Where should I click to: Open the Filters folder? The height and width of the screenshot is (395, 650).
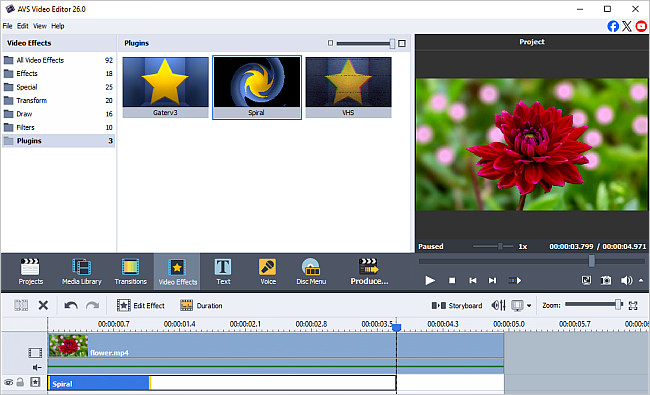[58, 127]
